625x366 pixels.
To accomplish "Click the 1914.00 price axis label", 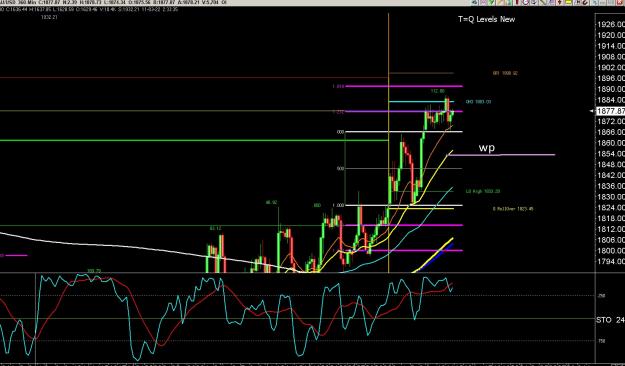I will (611, 46).
